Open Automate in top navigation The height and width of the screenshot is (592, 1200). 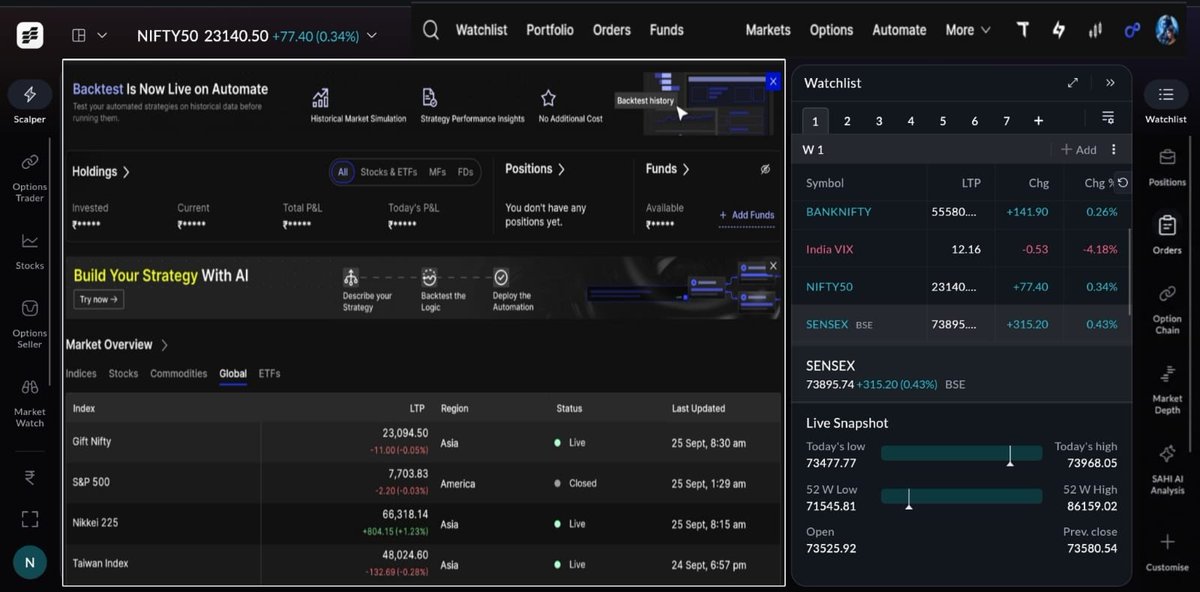point(899,30)
